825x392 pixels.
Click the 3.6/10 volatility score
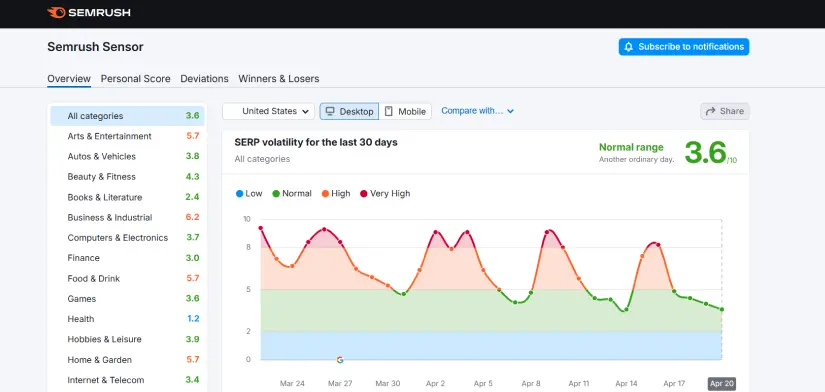[x=711, y=153]
